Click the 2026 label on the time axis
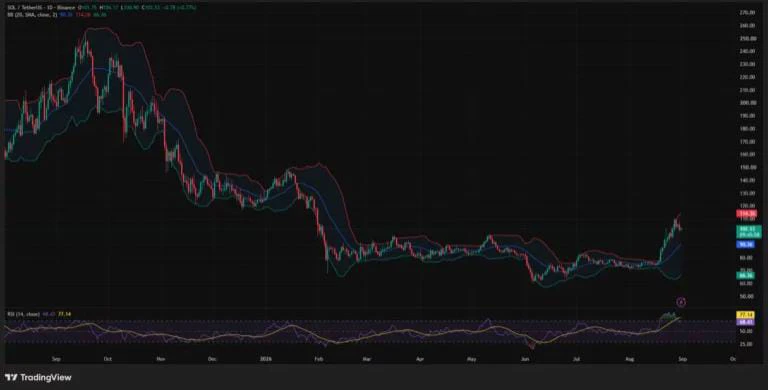Image resolution: width=768 pixels, height=390 pixels. (x=265, y=359)
